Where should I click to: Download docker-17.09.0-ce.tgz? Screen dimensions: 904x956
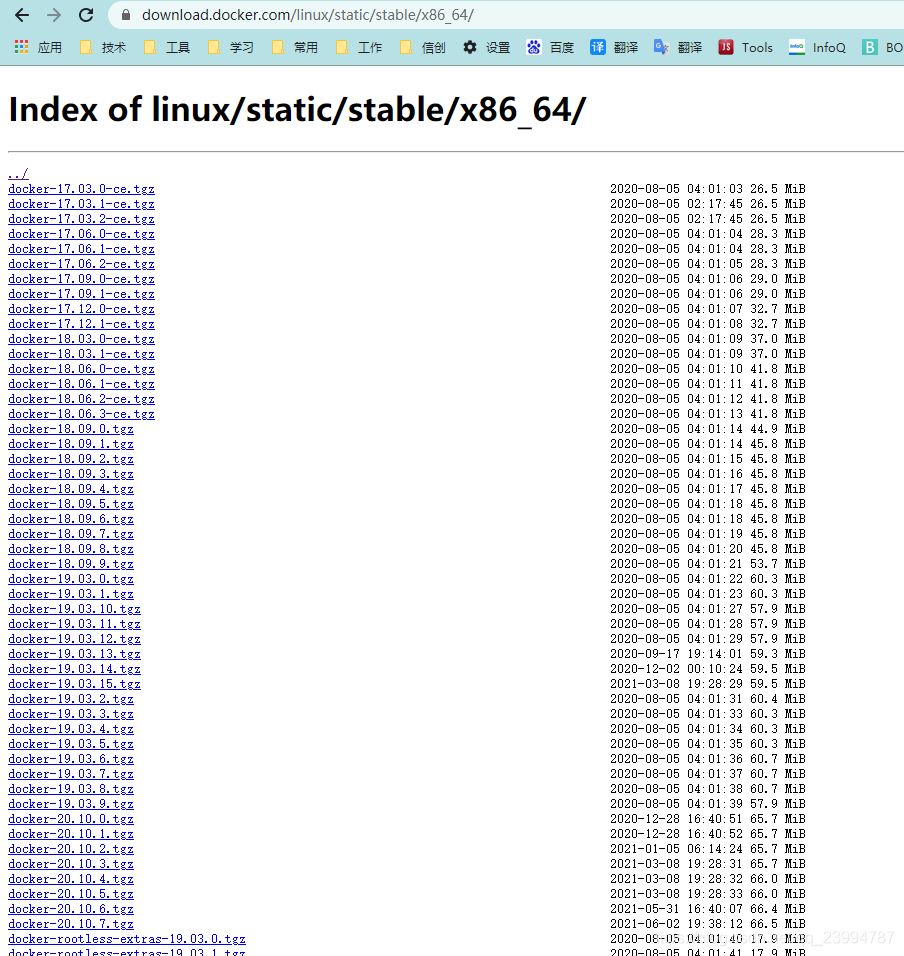[81, 279]
